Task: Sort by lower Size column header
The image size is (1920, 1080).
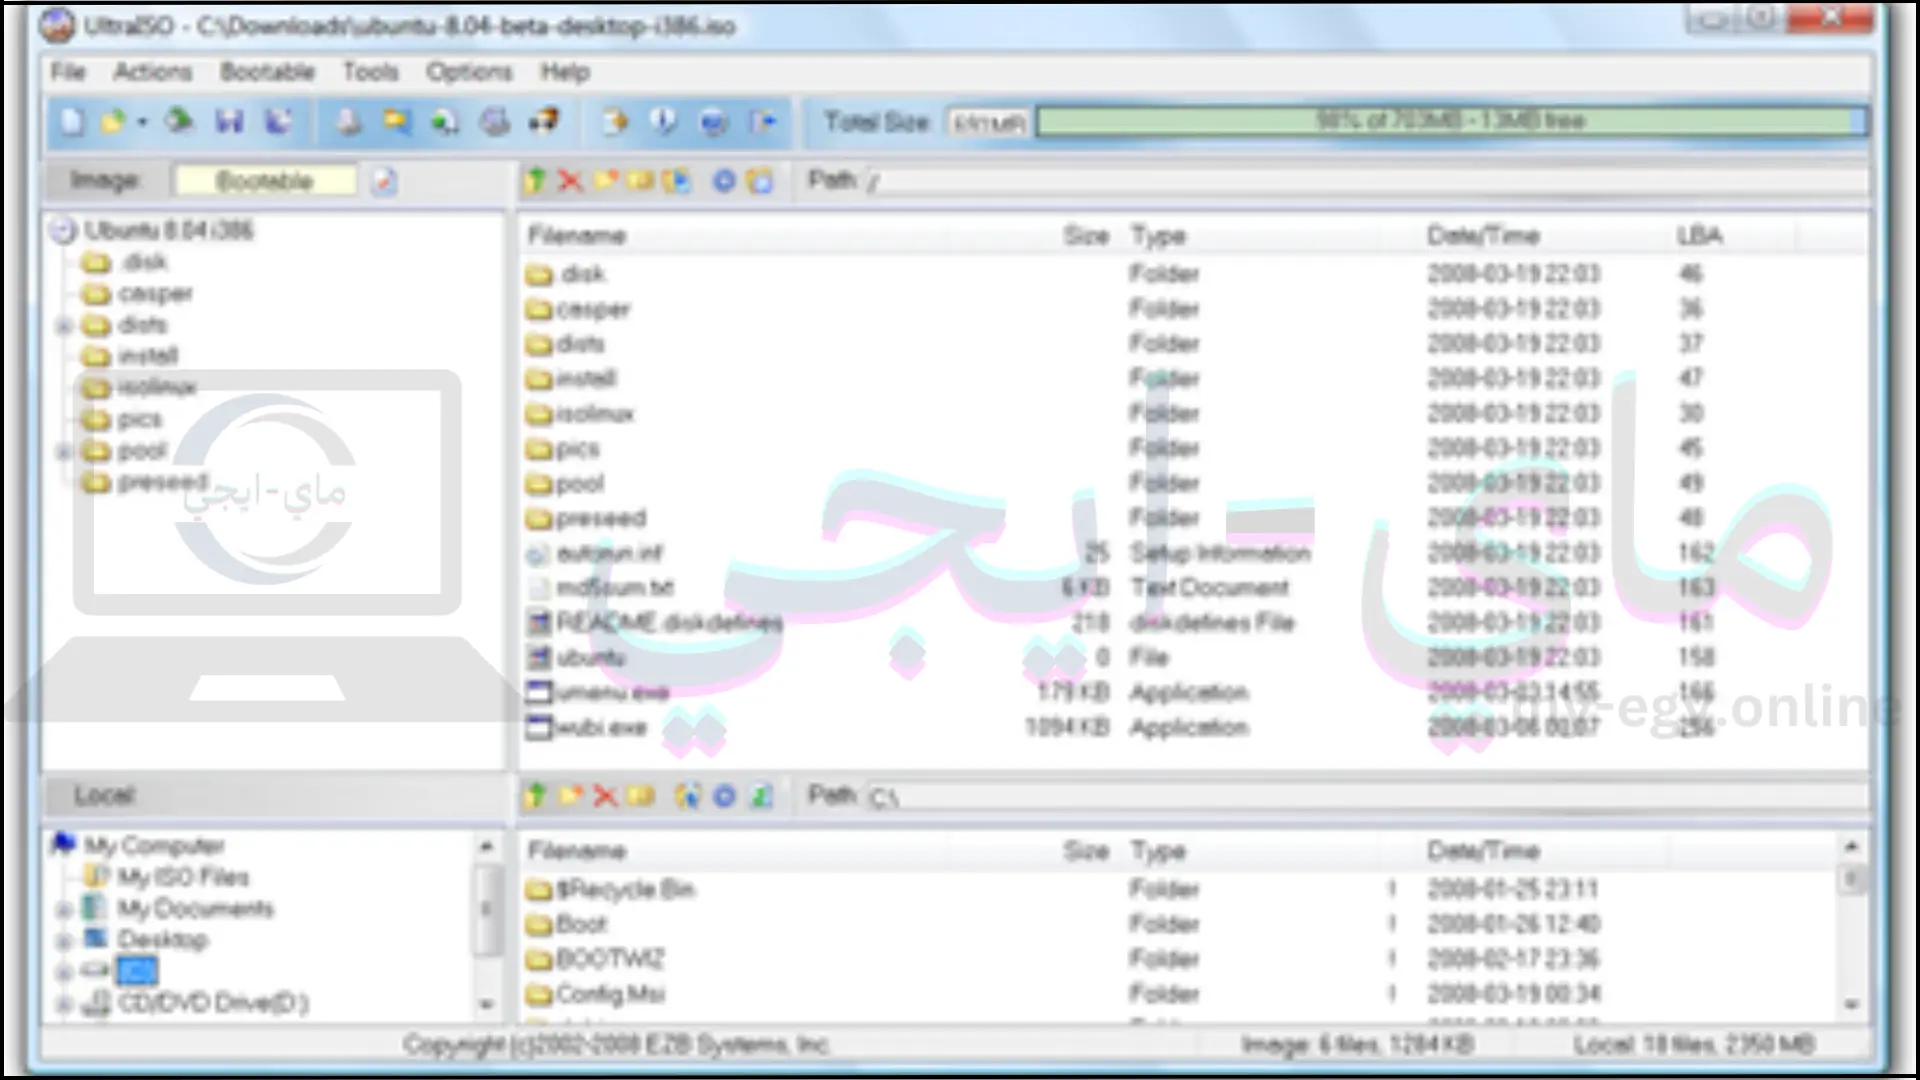Action: [1086, 851]
